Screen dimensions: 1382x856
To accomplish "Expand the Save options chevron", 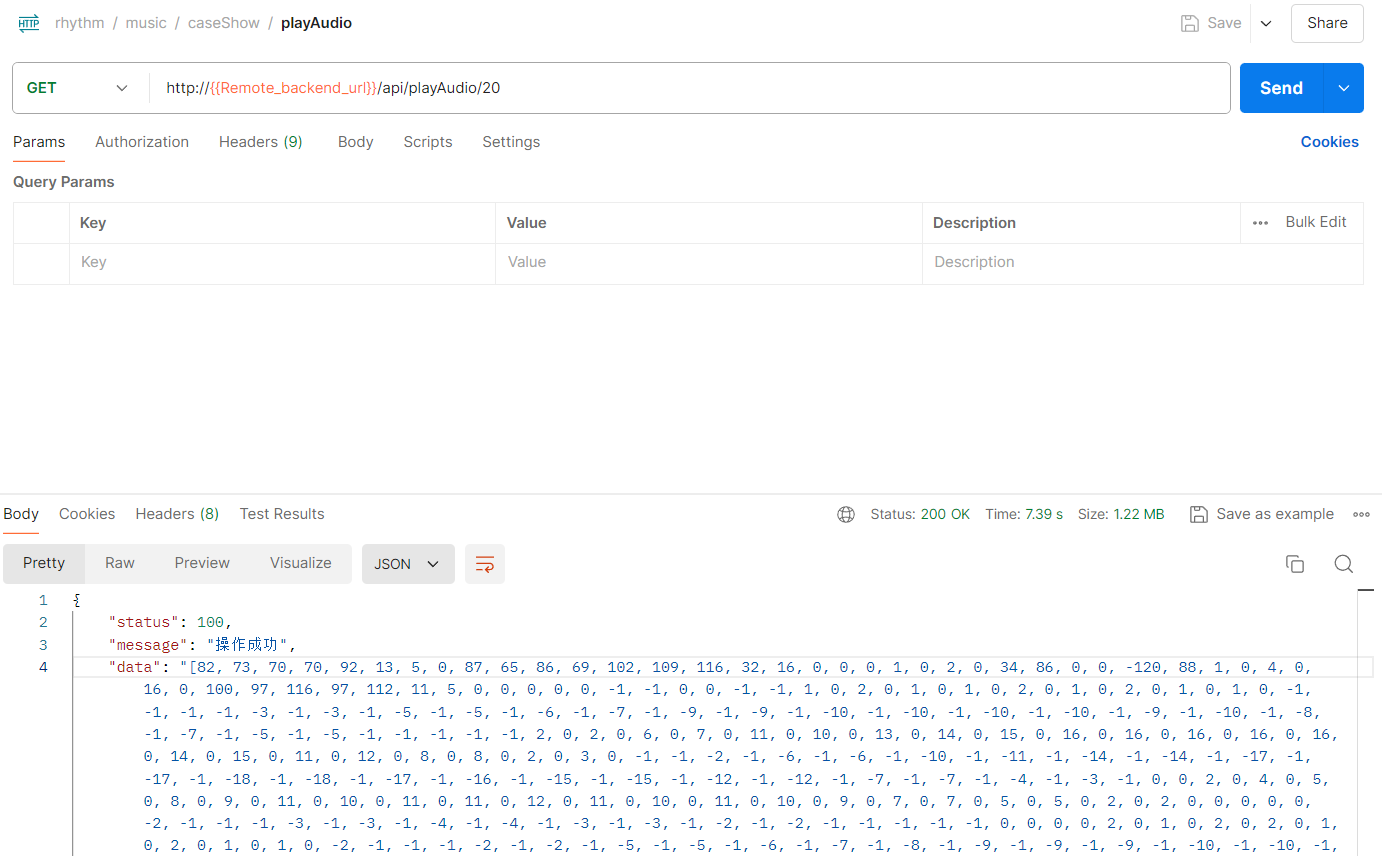I will (1266, 23).
